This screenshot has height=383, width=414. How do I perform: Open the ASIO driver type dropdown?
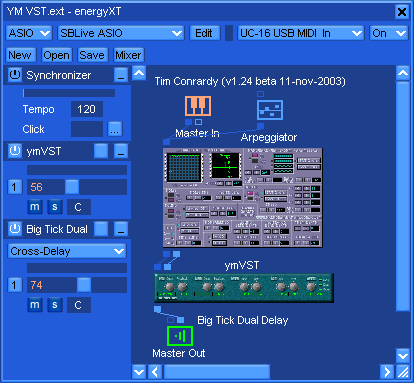pos(29,33)
